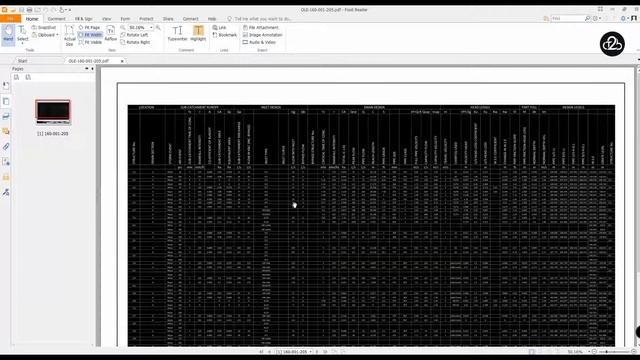640x360 pixels.
Task: Rotate Left the page view
Action: [x=134, y=35]
